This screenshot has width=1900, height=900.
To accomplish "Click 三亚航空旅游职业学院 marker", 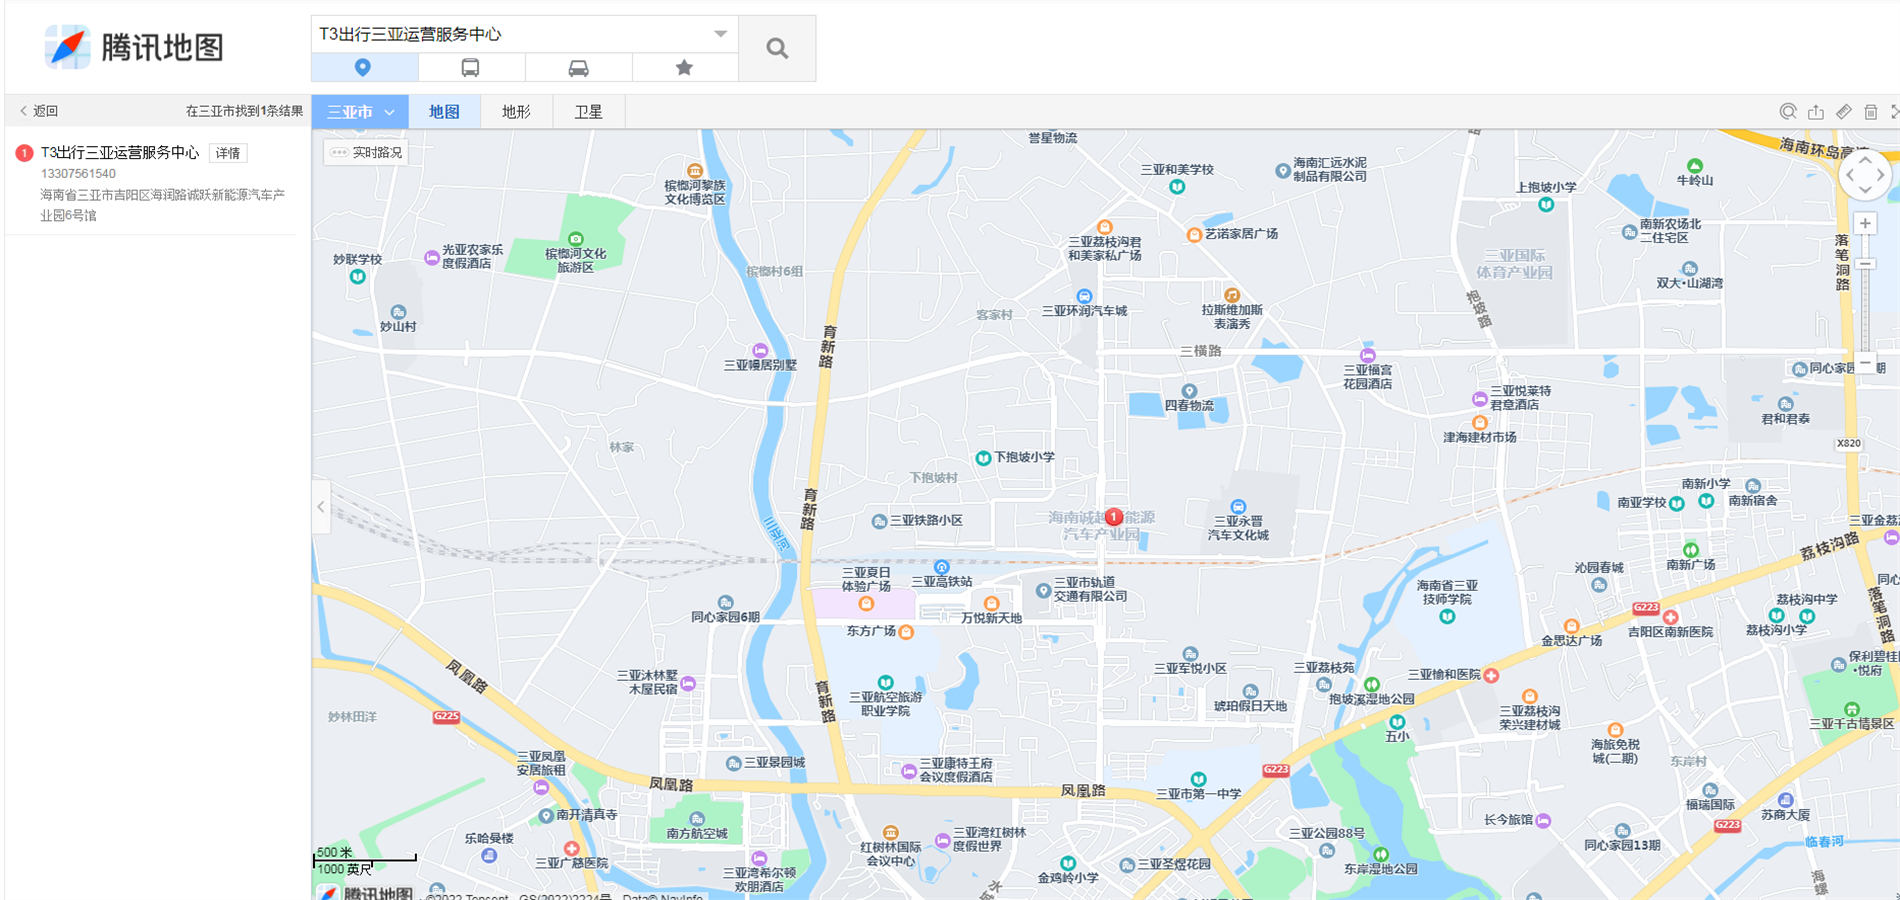I will [x=885, y=683].
